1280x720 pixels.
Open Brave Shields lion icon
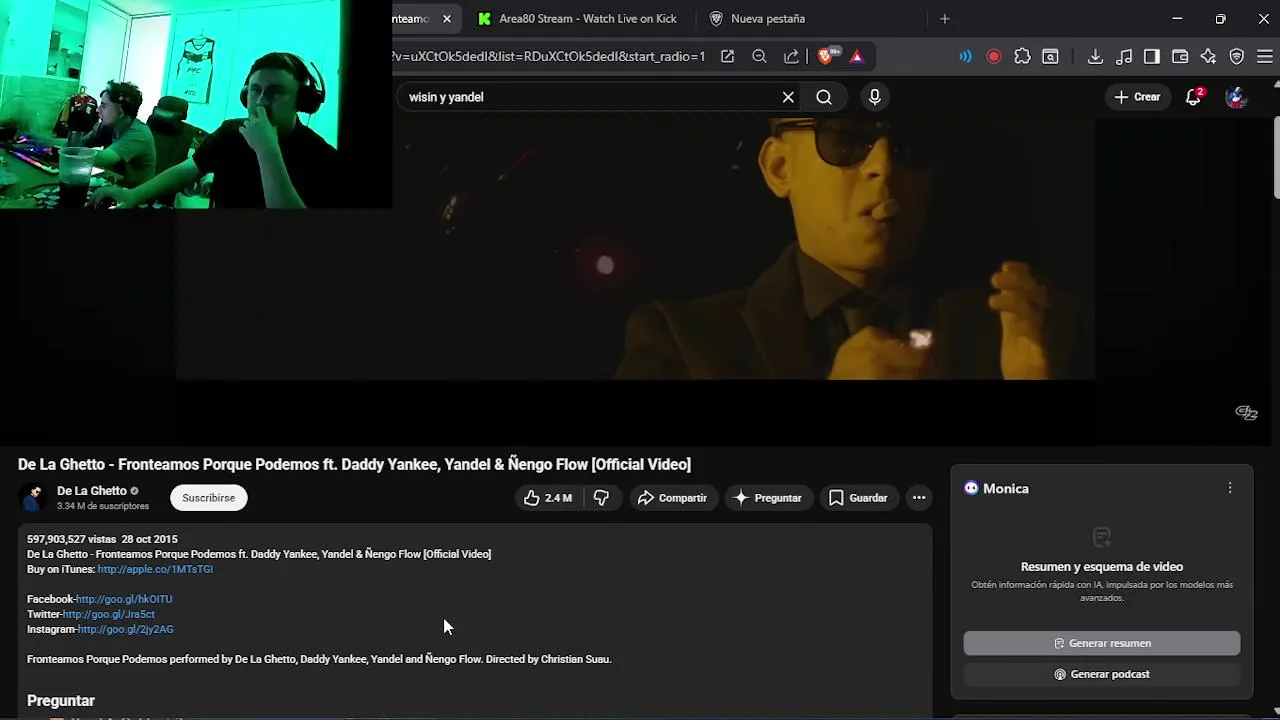point(828,56)
